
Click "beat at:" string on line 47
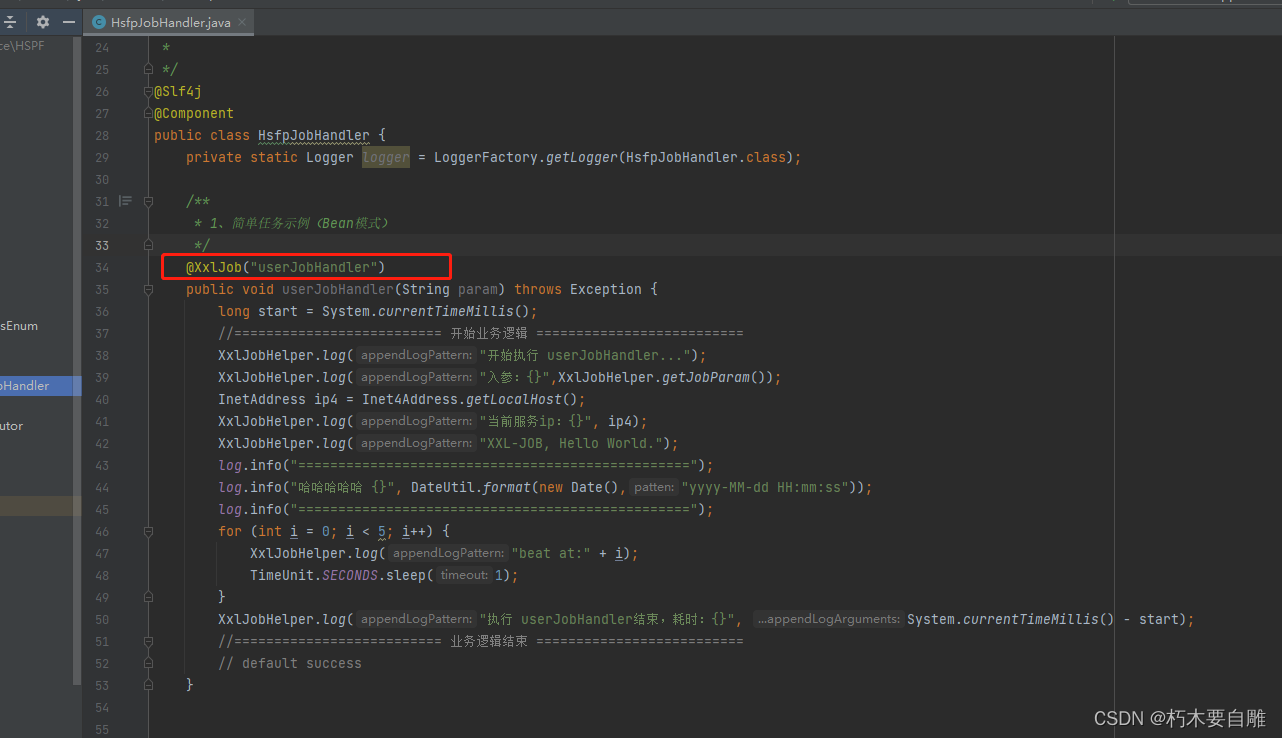pos(552,553)
